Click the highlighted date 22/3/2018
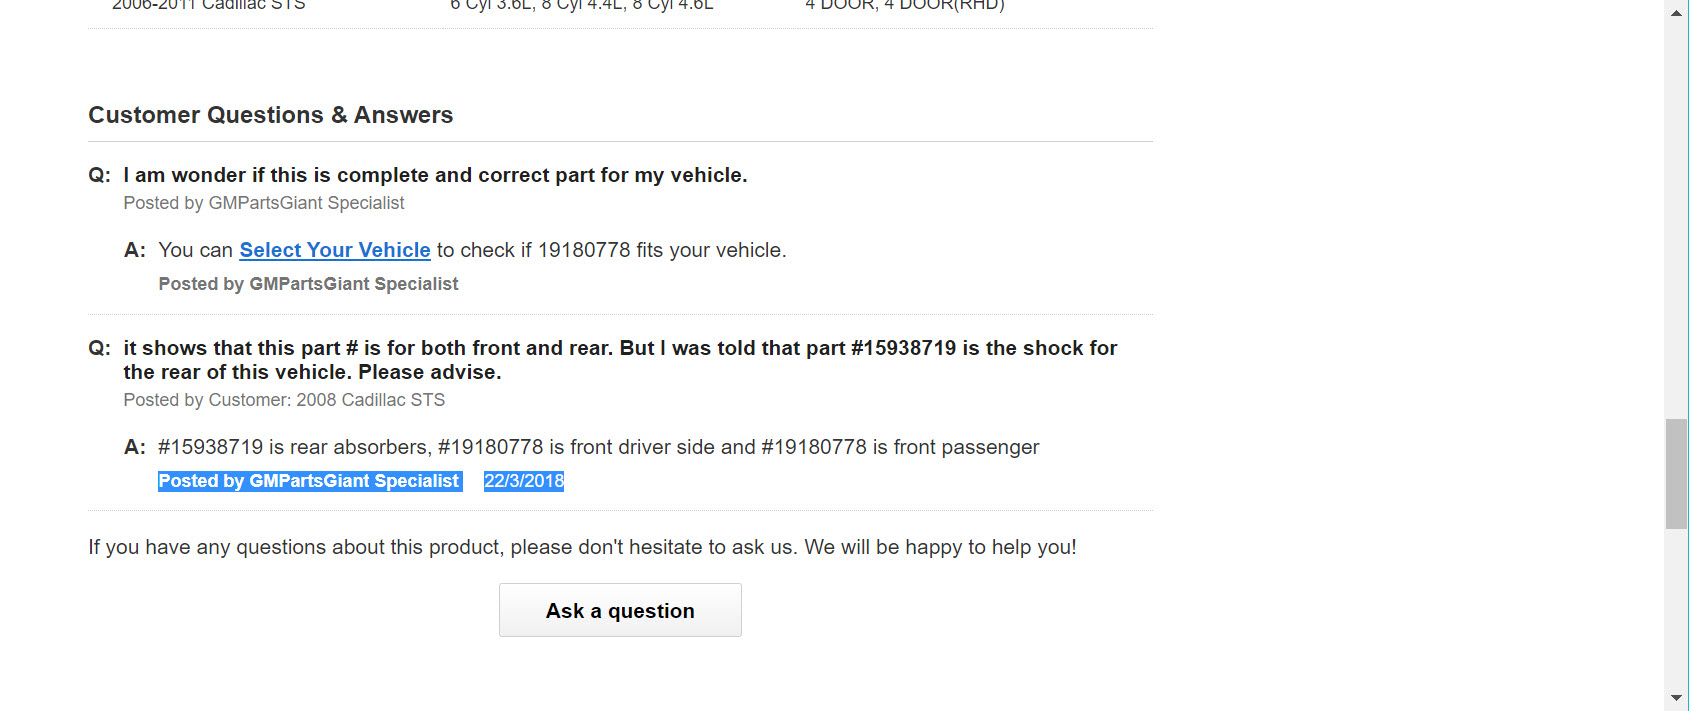 524,481
